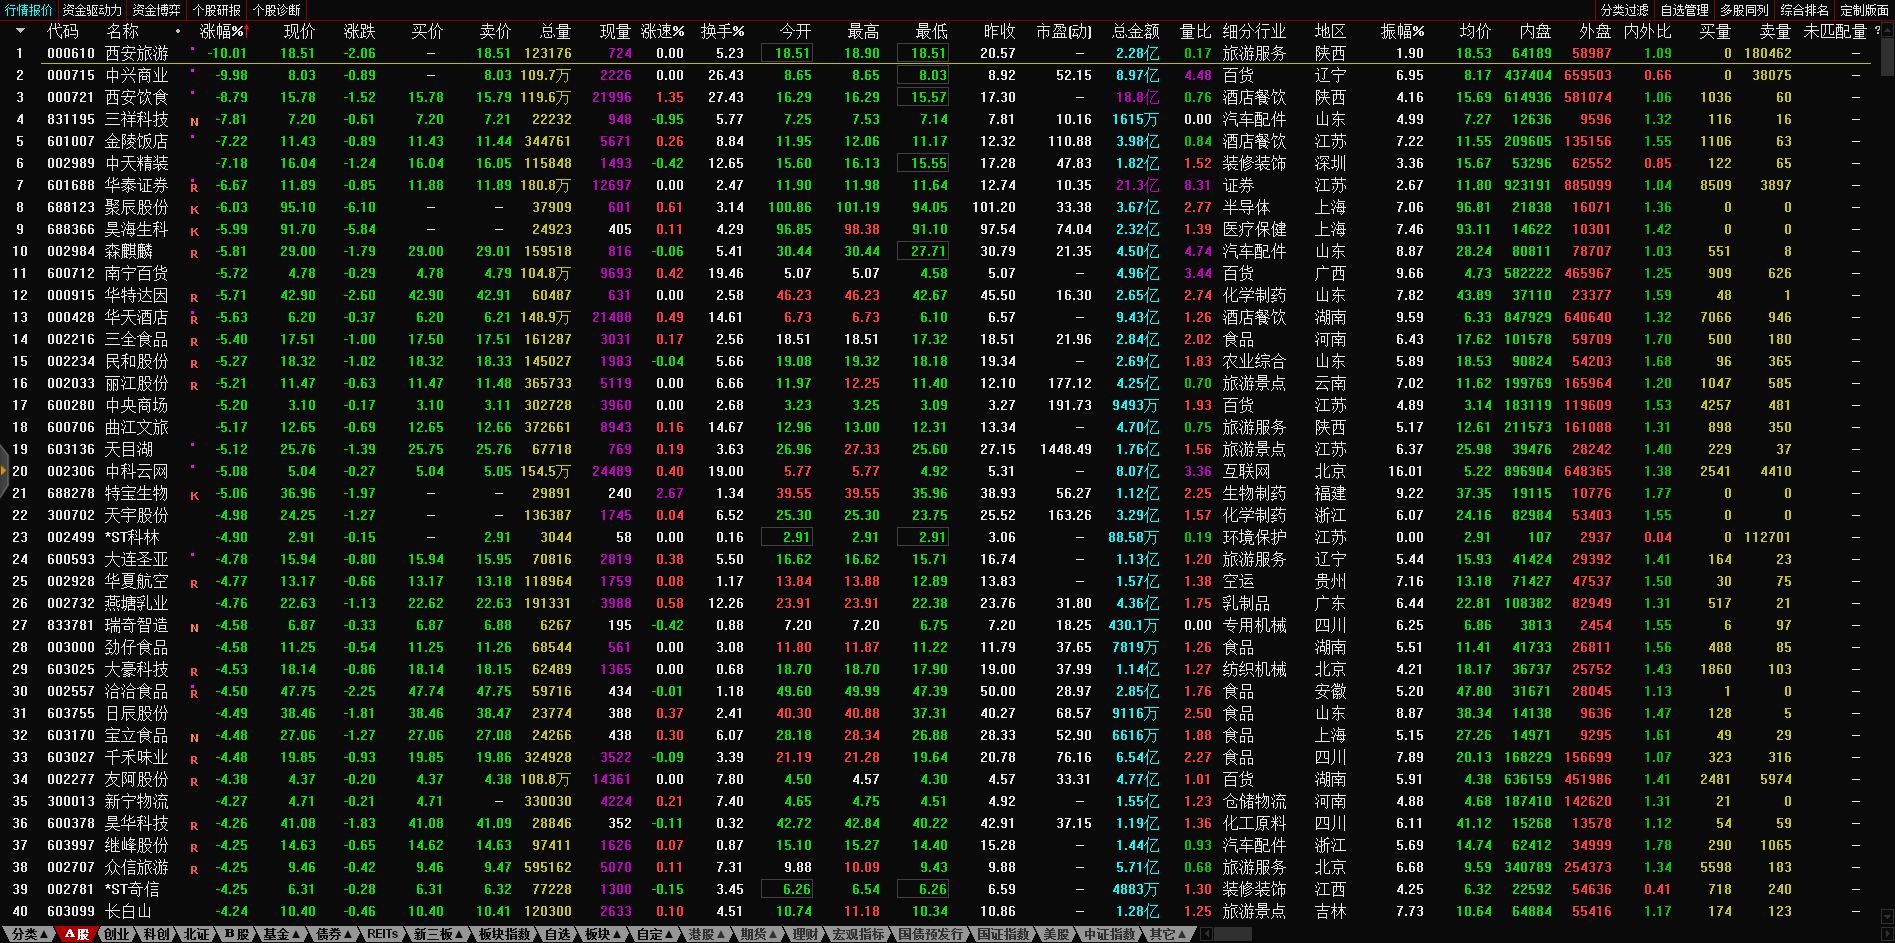Select the 科创 market tab
Screen dimensions: 1895x943
(x=156, y=934)
